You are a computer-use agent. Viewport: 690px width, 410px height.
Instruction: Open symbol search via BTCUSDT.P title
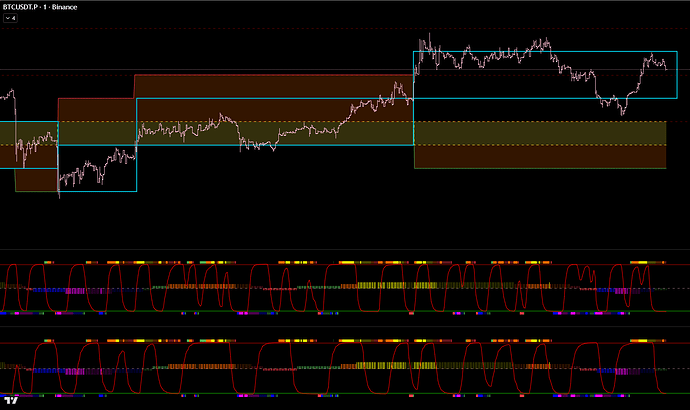(27, 6)
